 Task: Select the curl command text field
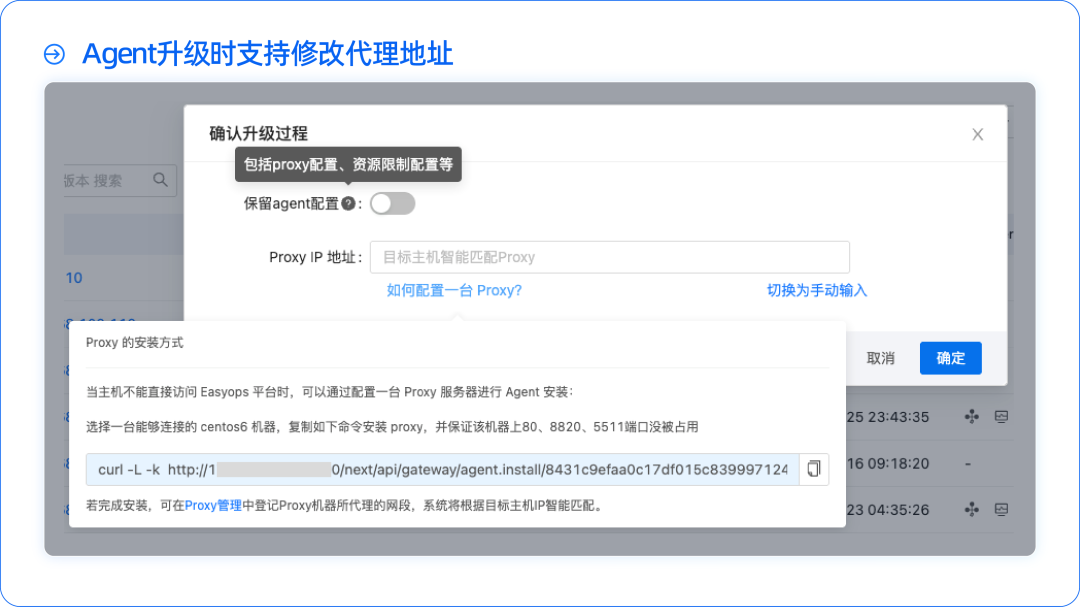coord(440,468)
